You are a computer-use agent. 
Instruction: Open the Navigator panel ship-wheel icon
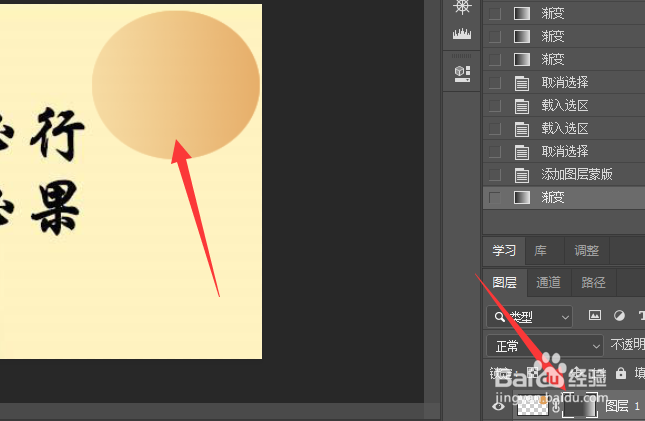tap(462, 7)
